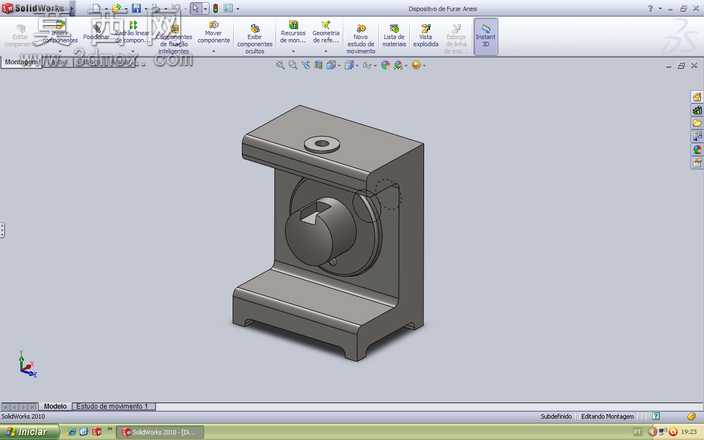Open View Palette task pane tab
The width and height of the screenshot is (704, 440).
click(697, 136)
